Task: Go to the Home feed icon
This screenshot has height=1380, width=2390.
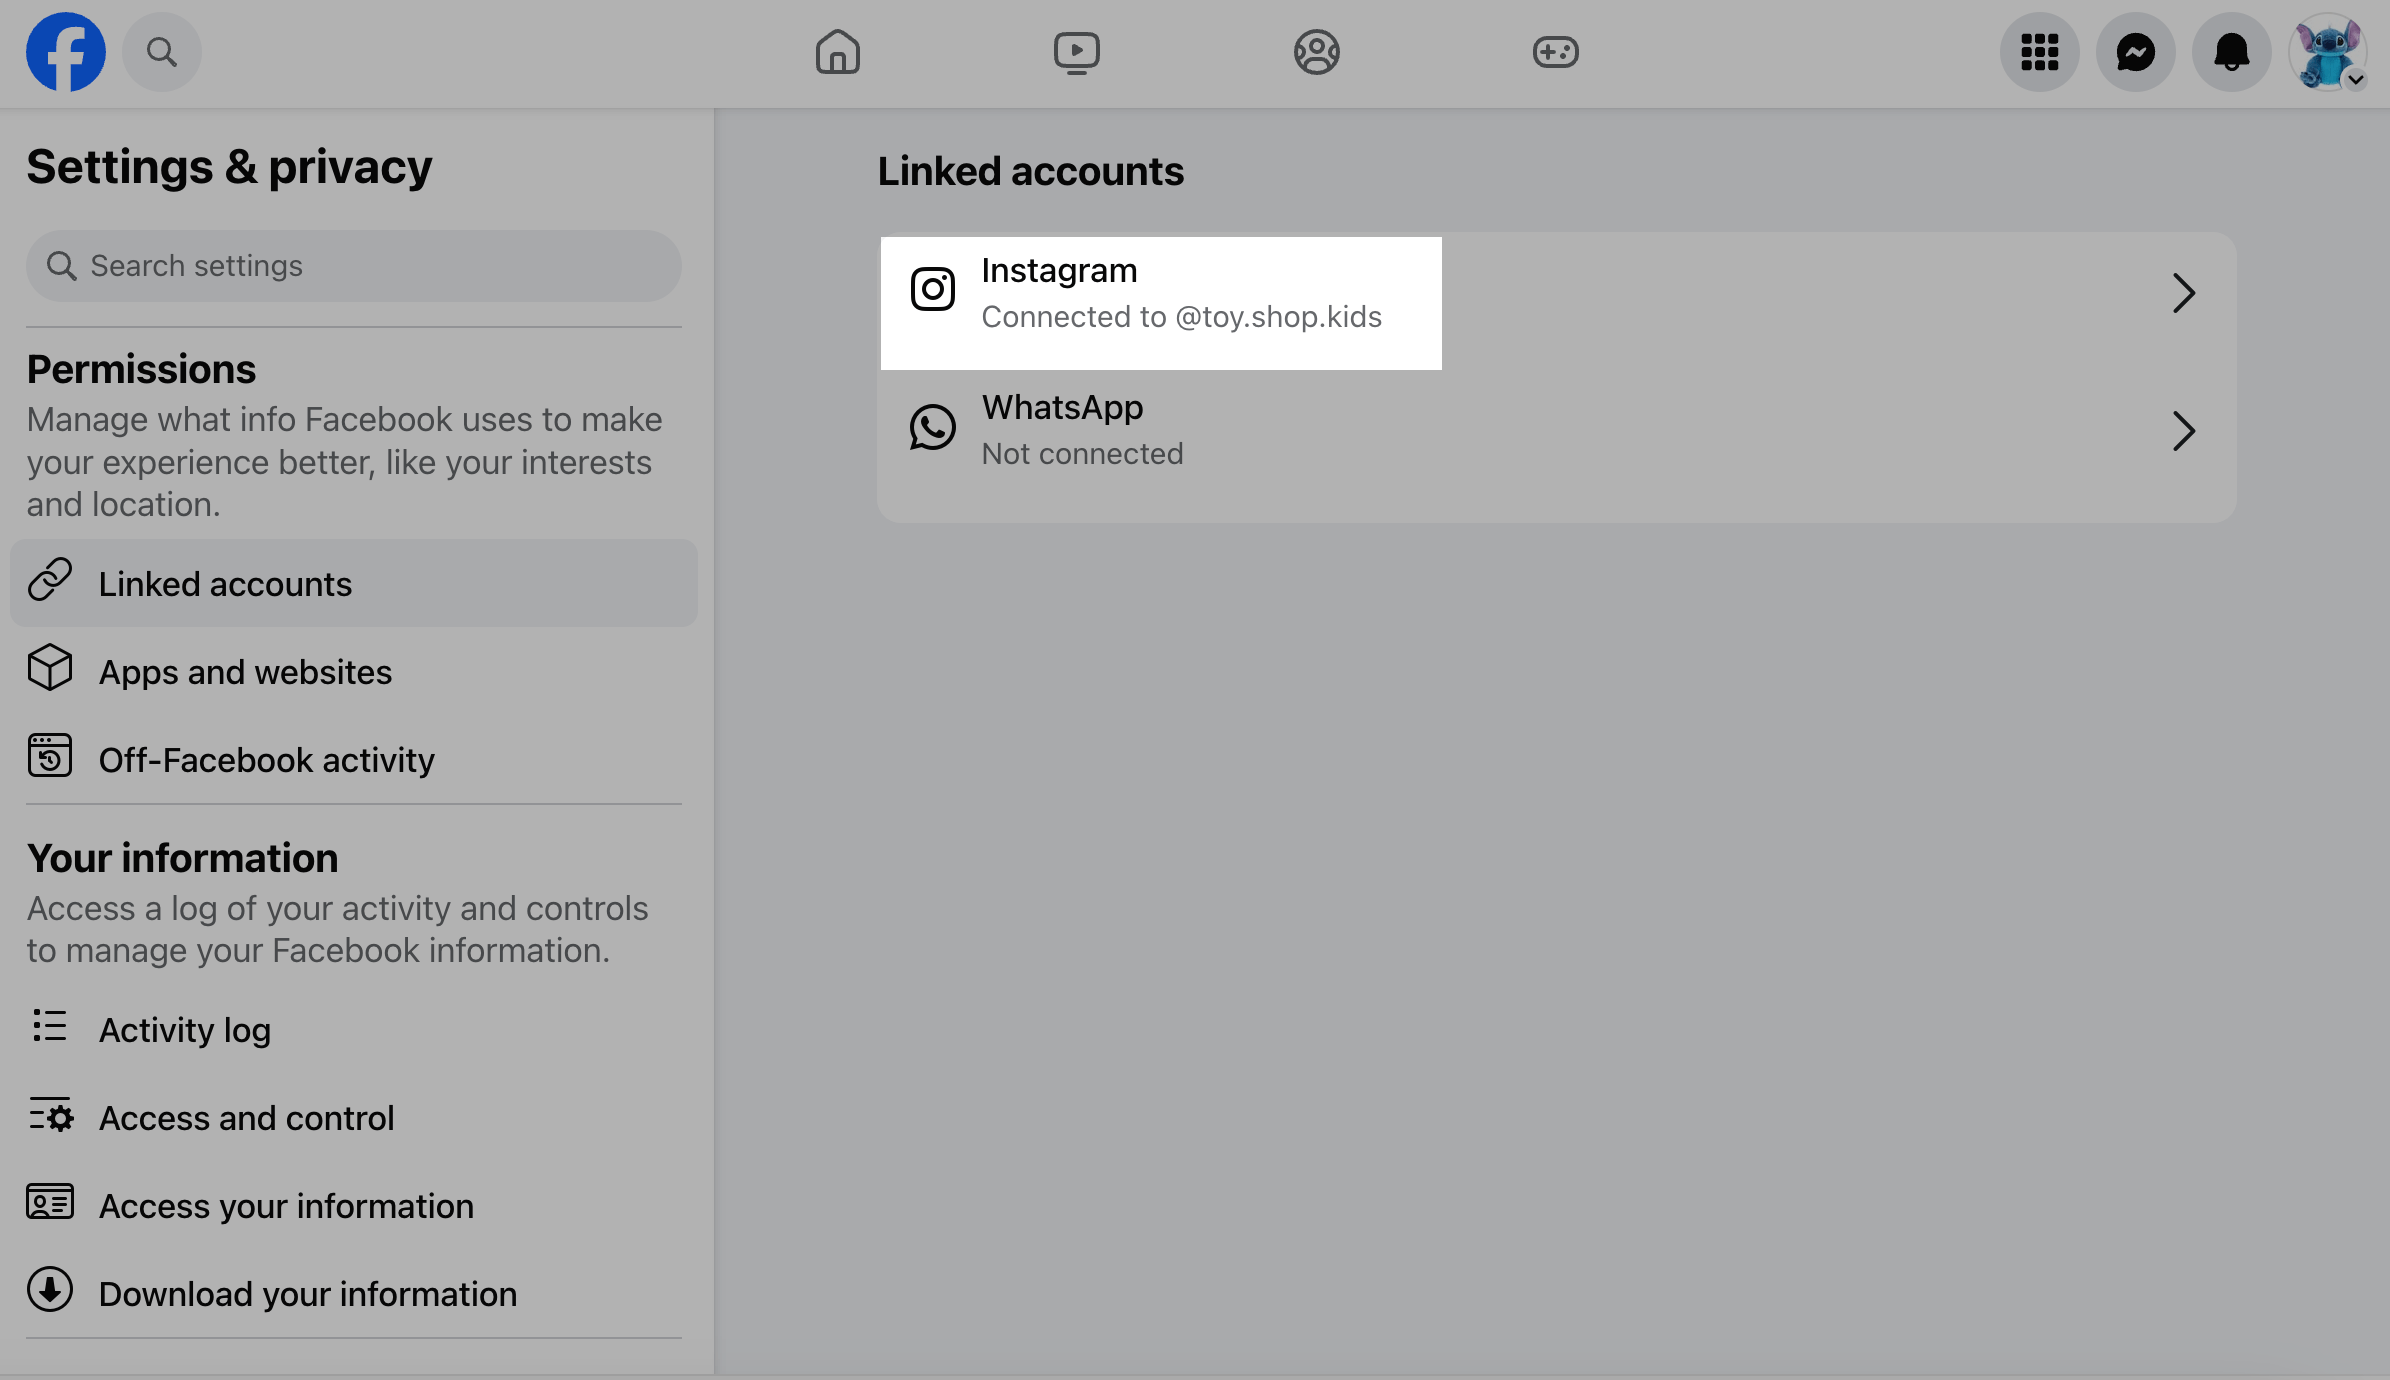Action: pos(837,52)
